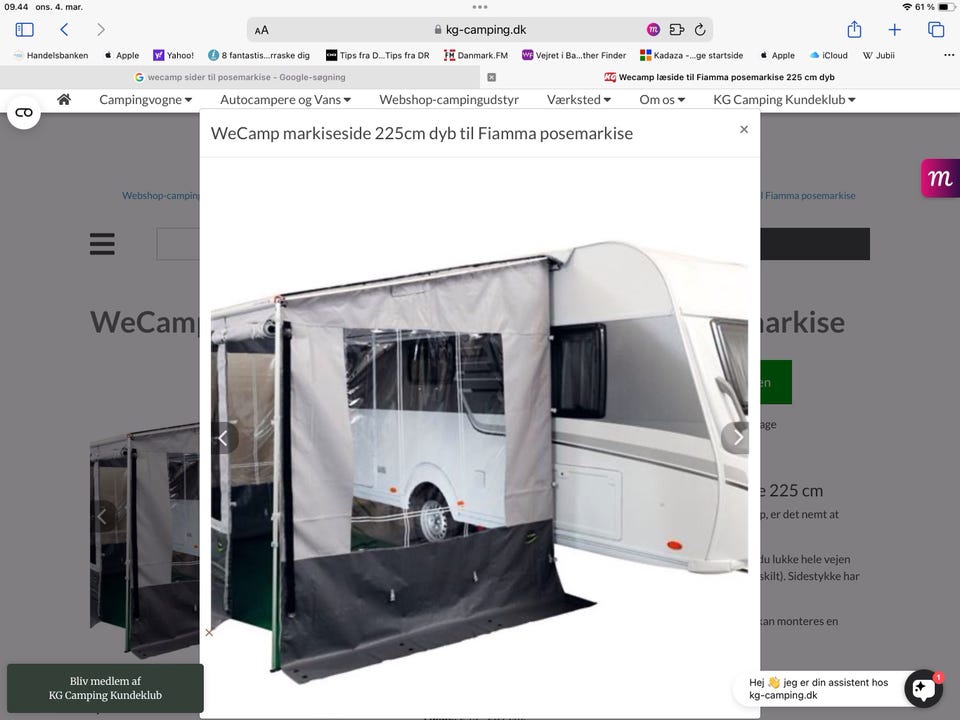Show previous image in the lightbox

[223, 437]
